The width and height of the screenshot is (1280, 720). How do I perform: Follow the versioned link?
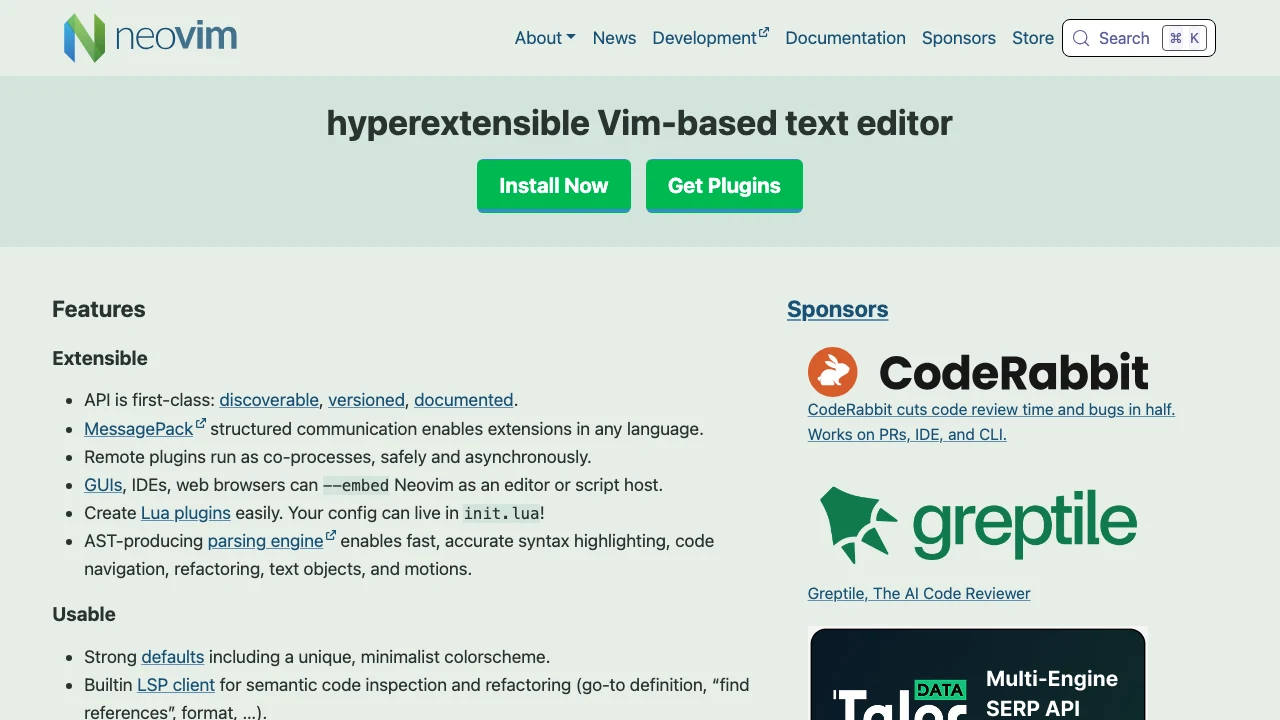(366, 400)
